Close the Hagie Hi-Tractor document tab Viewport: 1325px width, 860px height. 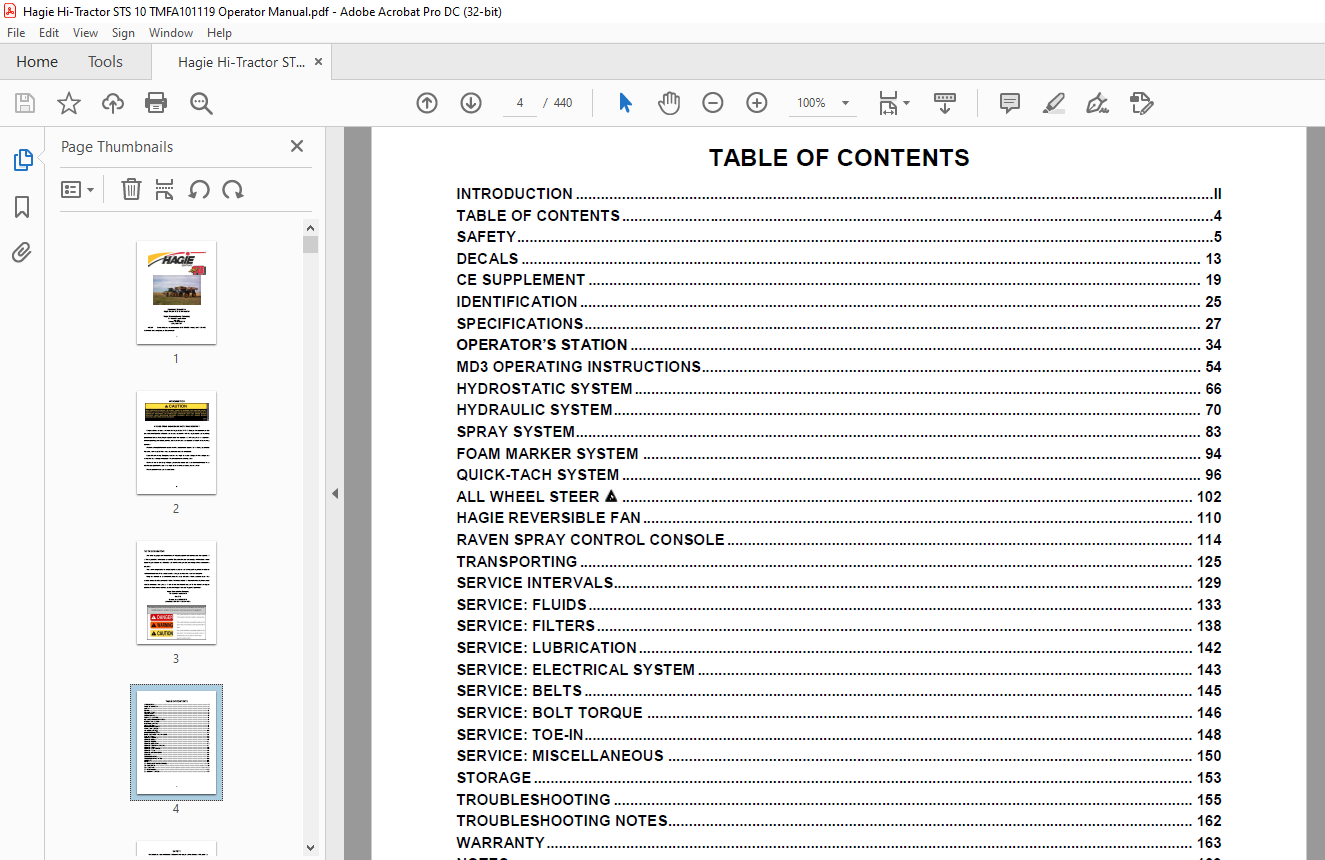coord(318,62)
